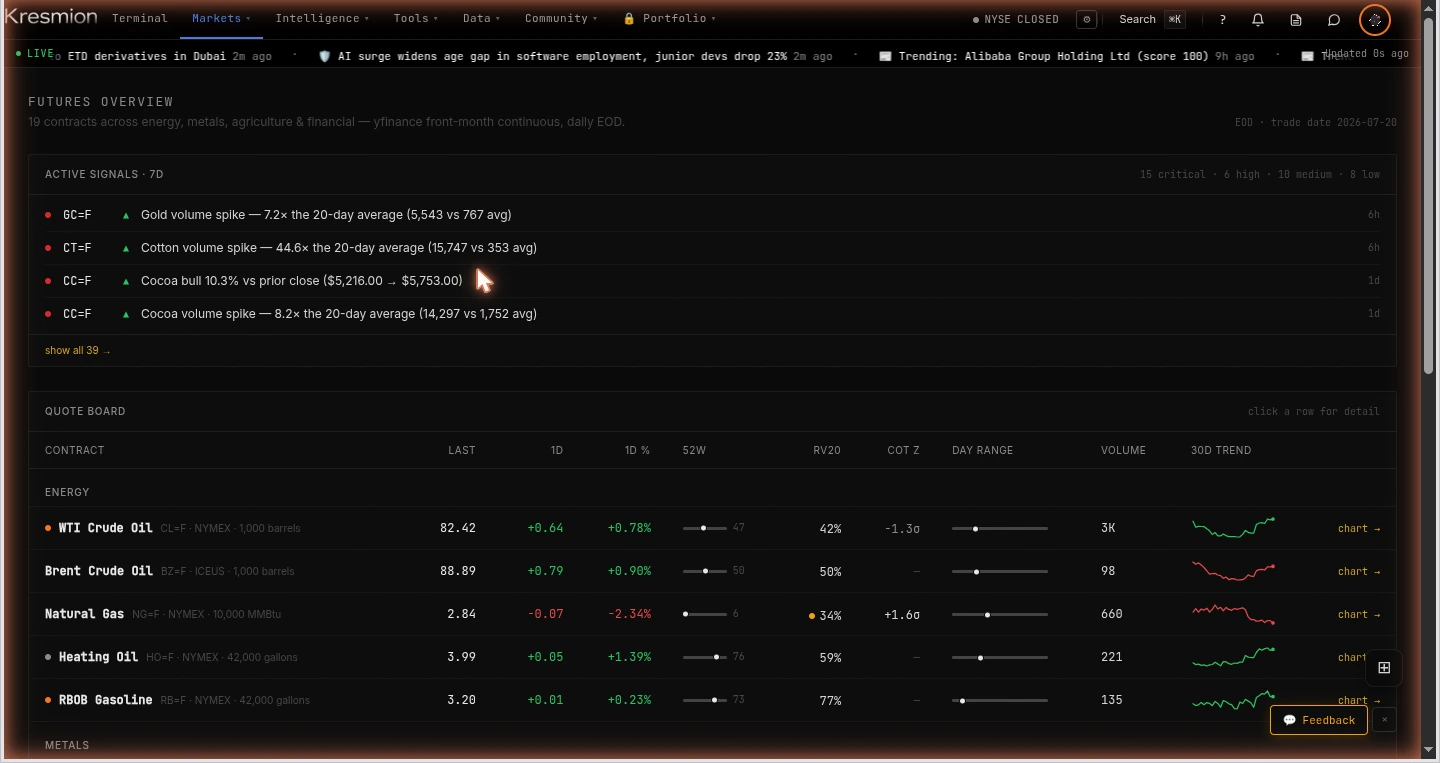The height and width of the screenshot is (763, 1440).
Task: Click the CT=F ticker symbol
Action: tap(77, 248)
